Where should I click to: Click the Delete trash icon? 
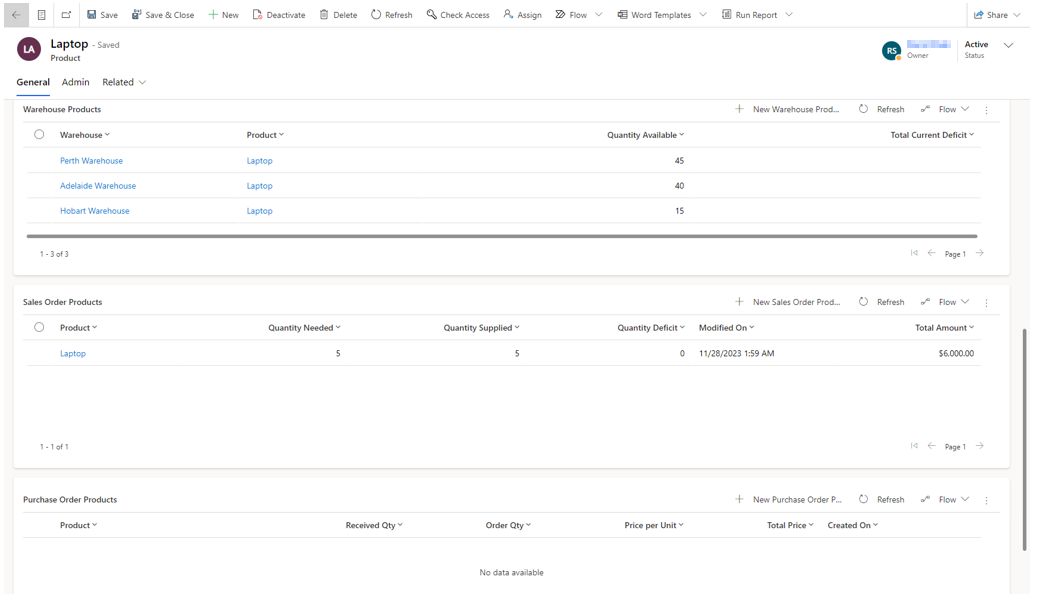324,15
